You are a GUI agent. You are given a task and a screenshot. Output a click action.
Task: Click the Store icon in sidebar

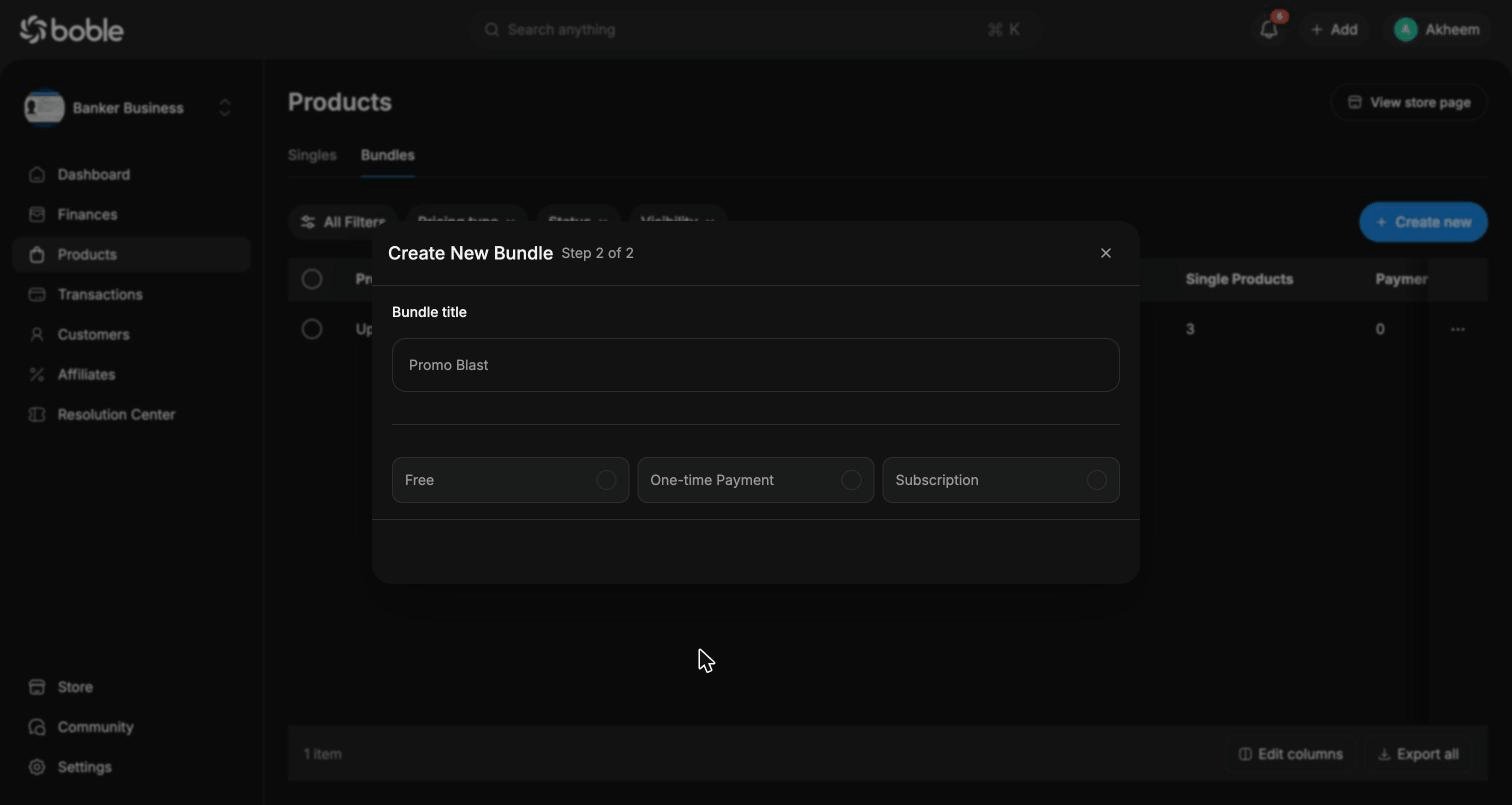tap(37, 687)
